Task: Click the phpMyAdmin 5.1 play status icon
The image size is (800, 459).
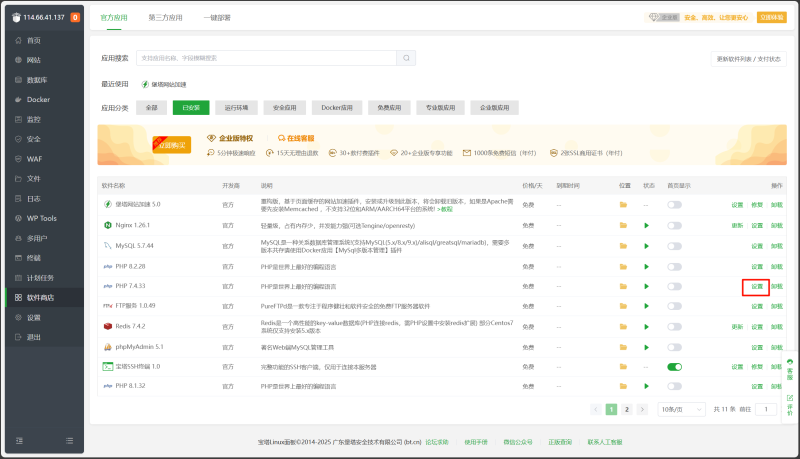Action: (646, 347)
